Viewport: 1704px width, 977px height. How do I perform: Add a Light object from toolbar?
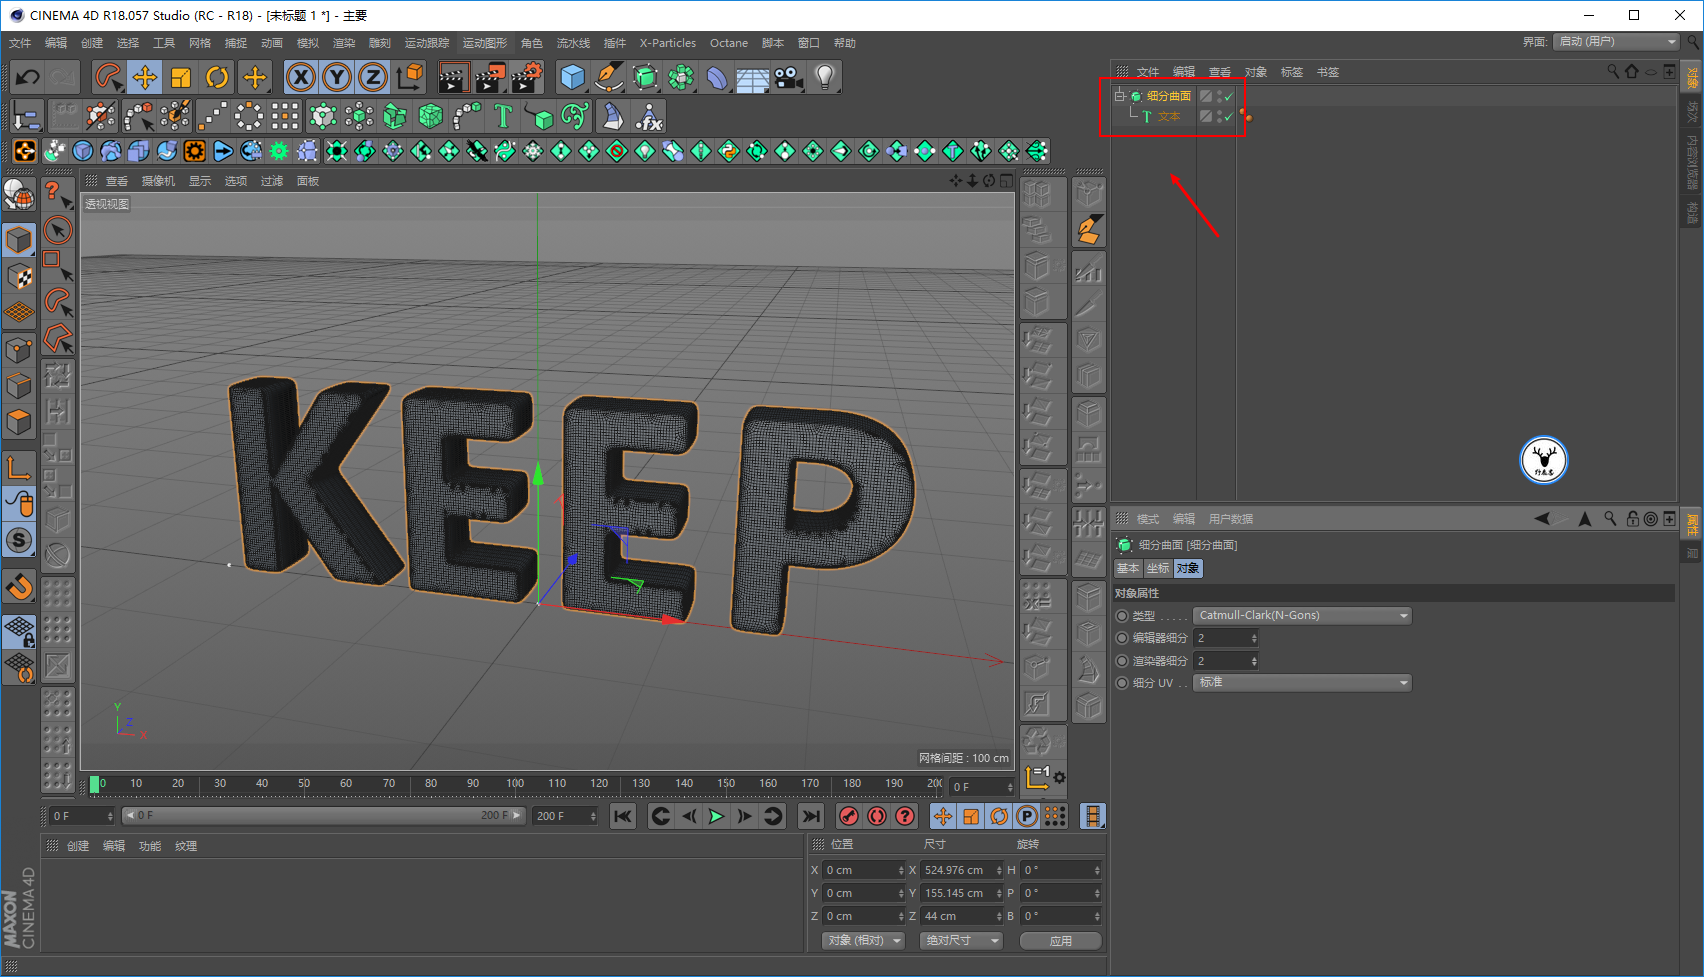pyautogui.click(x=824, y=77)
